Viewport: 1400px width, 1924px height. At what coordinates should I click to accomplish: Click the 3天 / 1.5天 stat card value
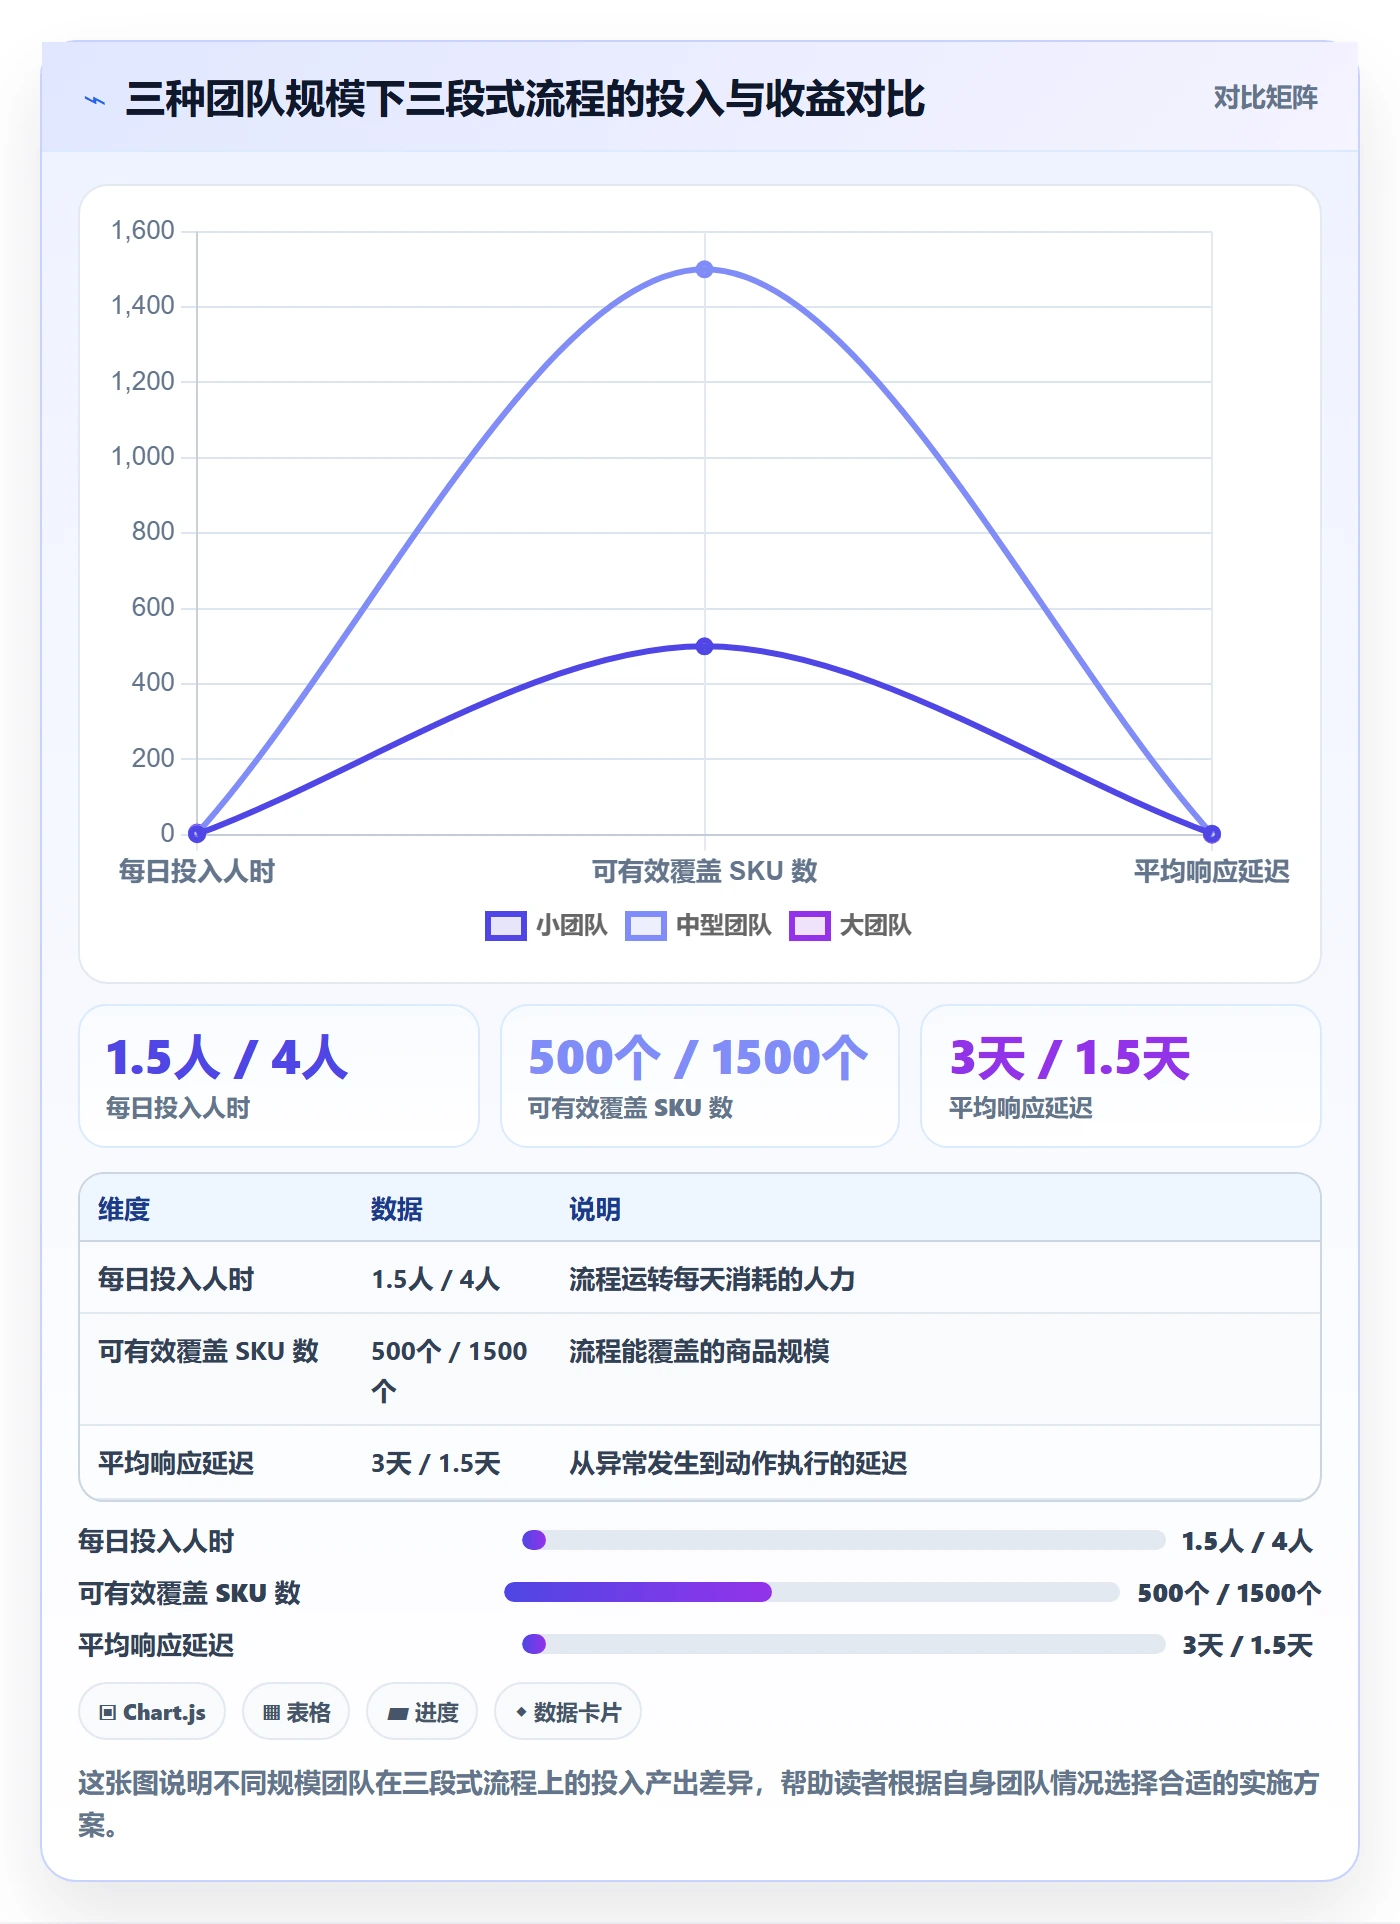pos(1070,1058)
